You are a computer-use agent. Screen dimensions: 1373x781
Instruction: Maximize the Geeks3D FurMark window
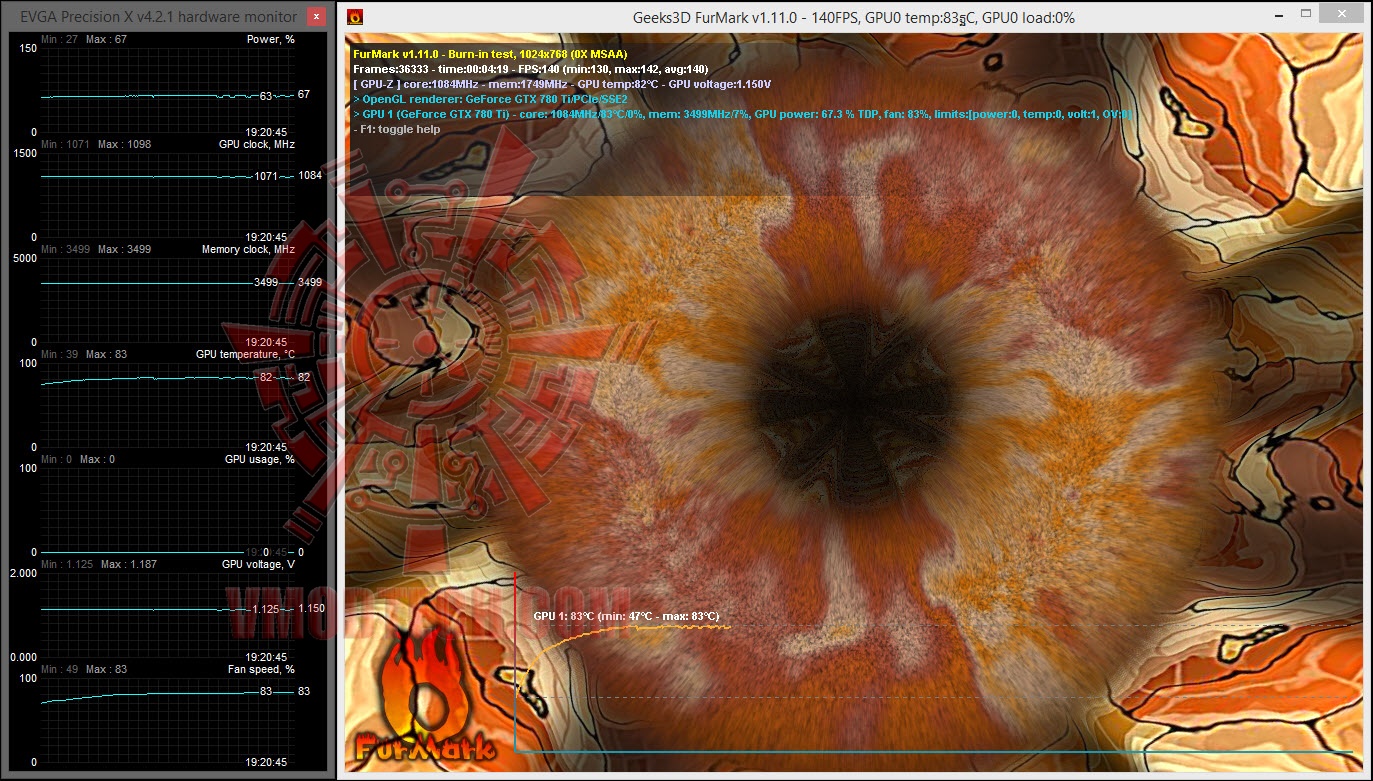pos(1307,16)
